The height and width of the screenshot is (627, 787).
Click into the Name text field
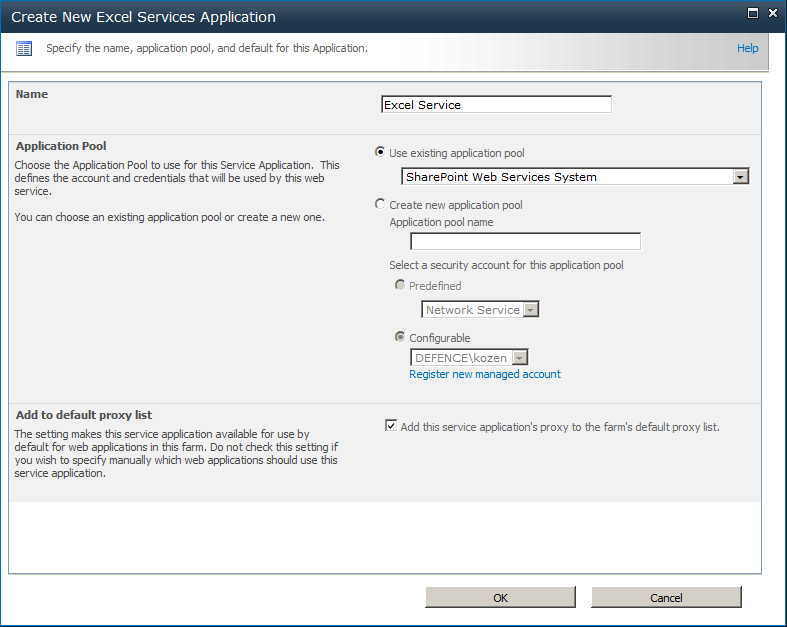(496, 104)
